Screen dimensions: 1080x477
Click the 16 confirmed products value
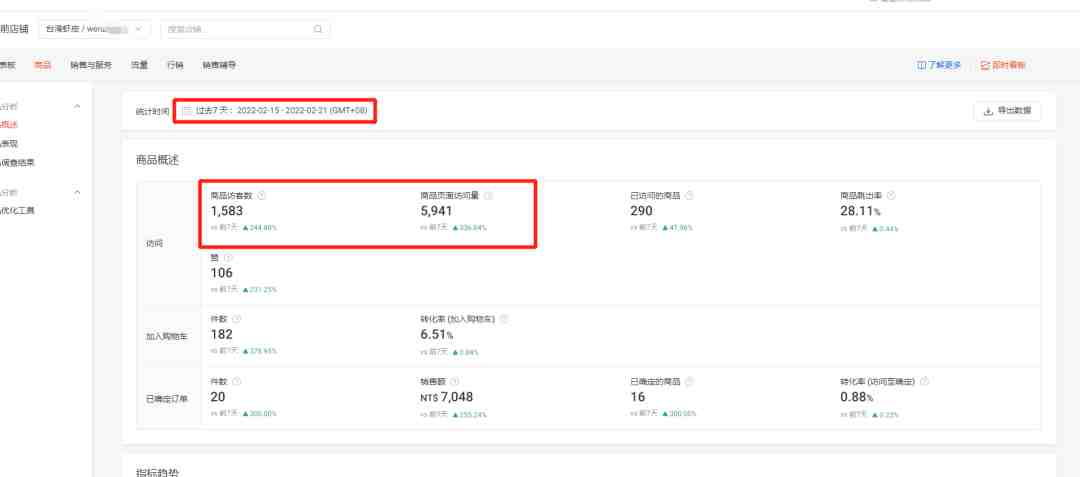click(638, 396)
